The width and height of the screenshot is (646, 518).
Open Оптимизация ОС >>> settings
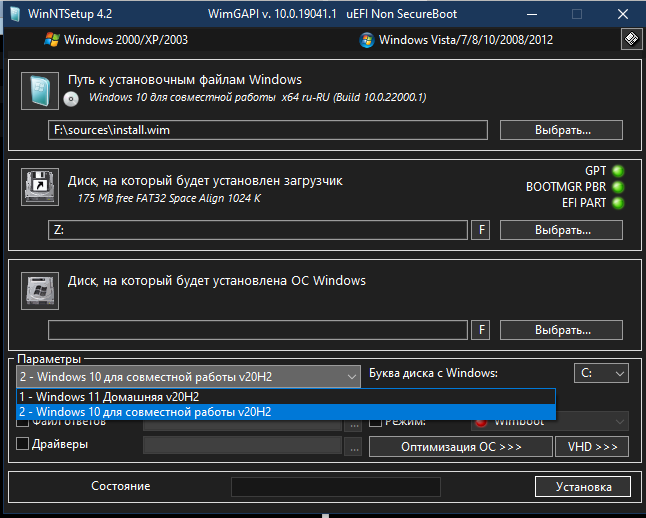(x=461, y=447)
